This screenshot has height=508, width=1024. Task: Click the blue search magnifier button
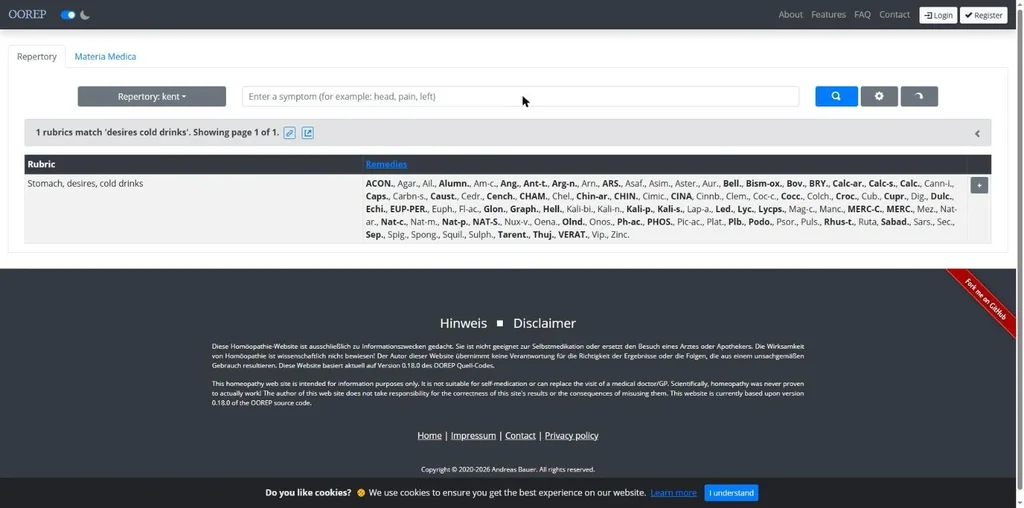coord(836,96)
